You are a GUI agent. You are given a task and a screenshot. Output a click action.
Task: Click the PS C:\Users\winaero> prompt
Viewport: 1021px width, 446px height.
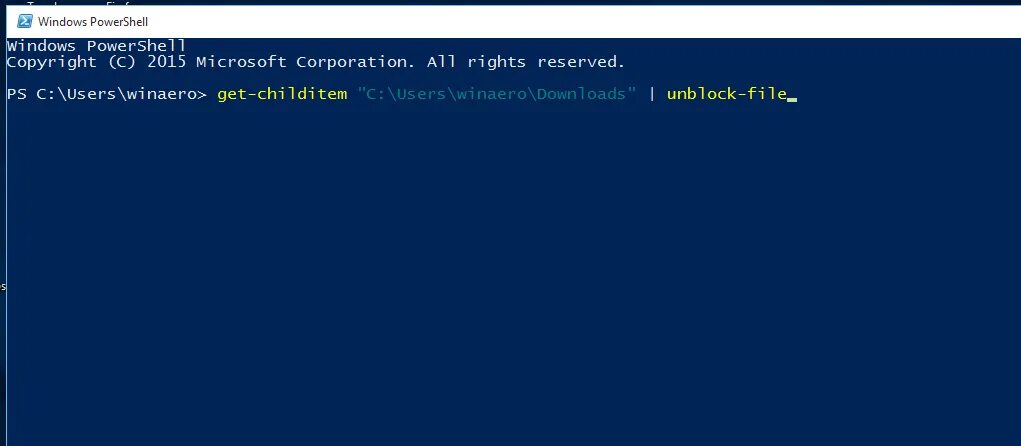[x=107, y=94]
